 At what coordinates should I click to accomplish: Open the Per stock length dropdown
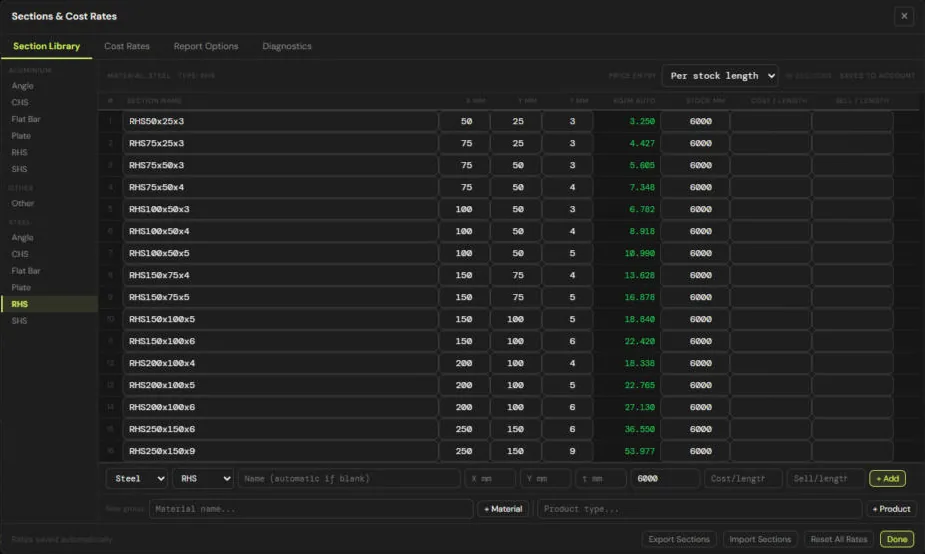[x=720, y=76]
